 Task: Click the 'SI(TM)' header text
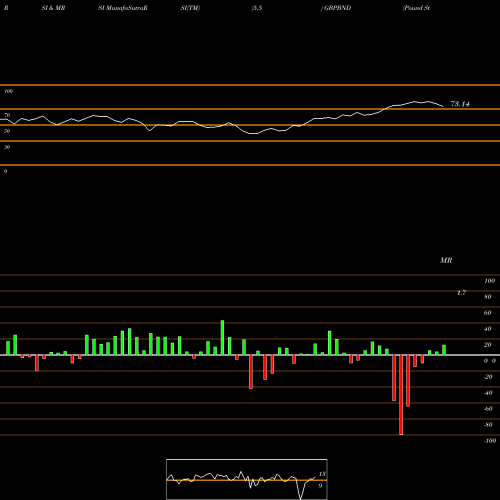tap(190, 8)
